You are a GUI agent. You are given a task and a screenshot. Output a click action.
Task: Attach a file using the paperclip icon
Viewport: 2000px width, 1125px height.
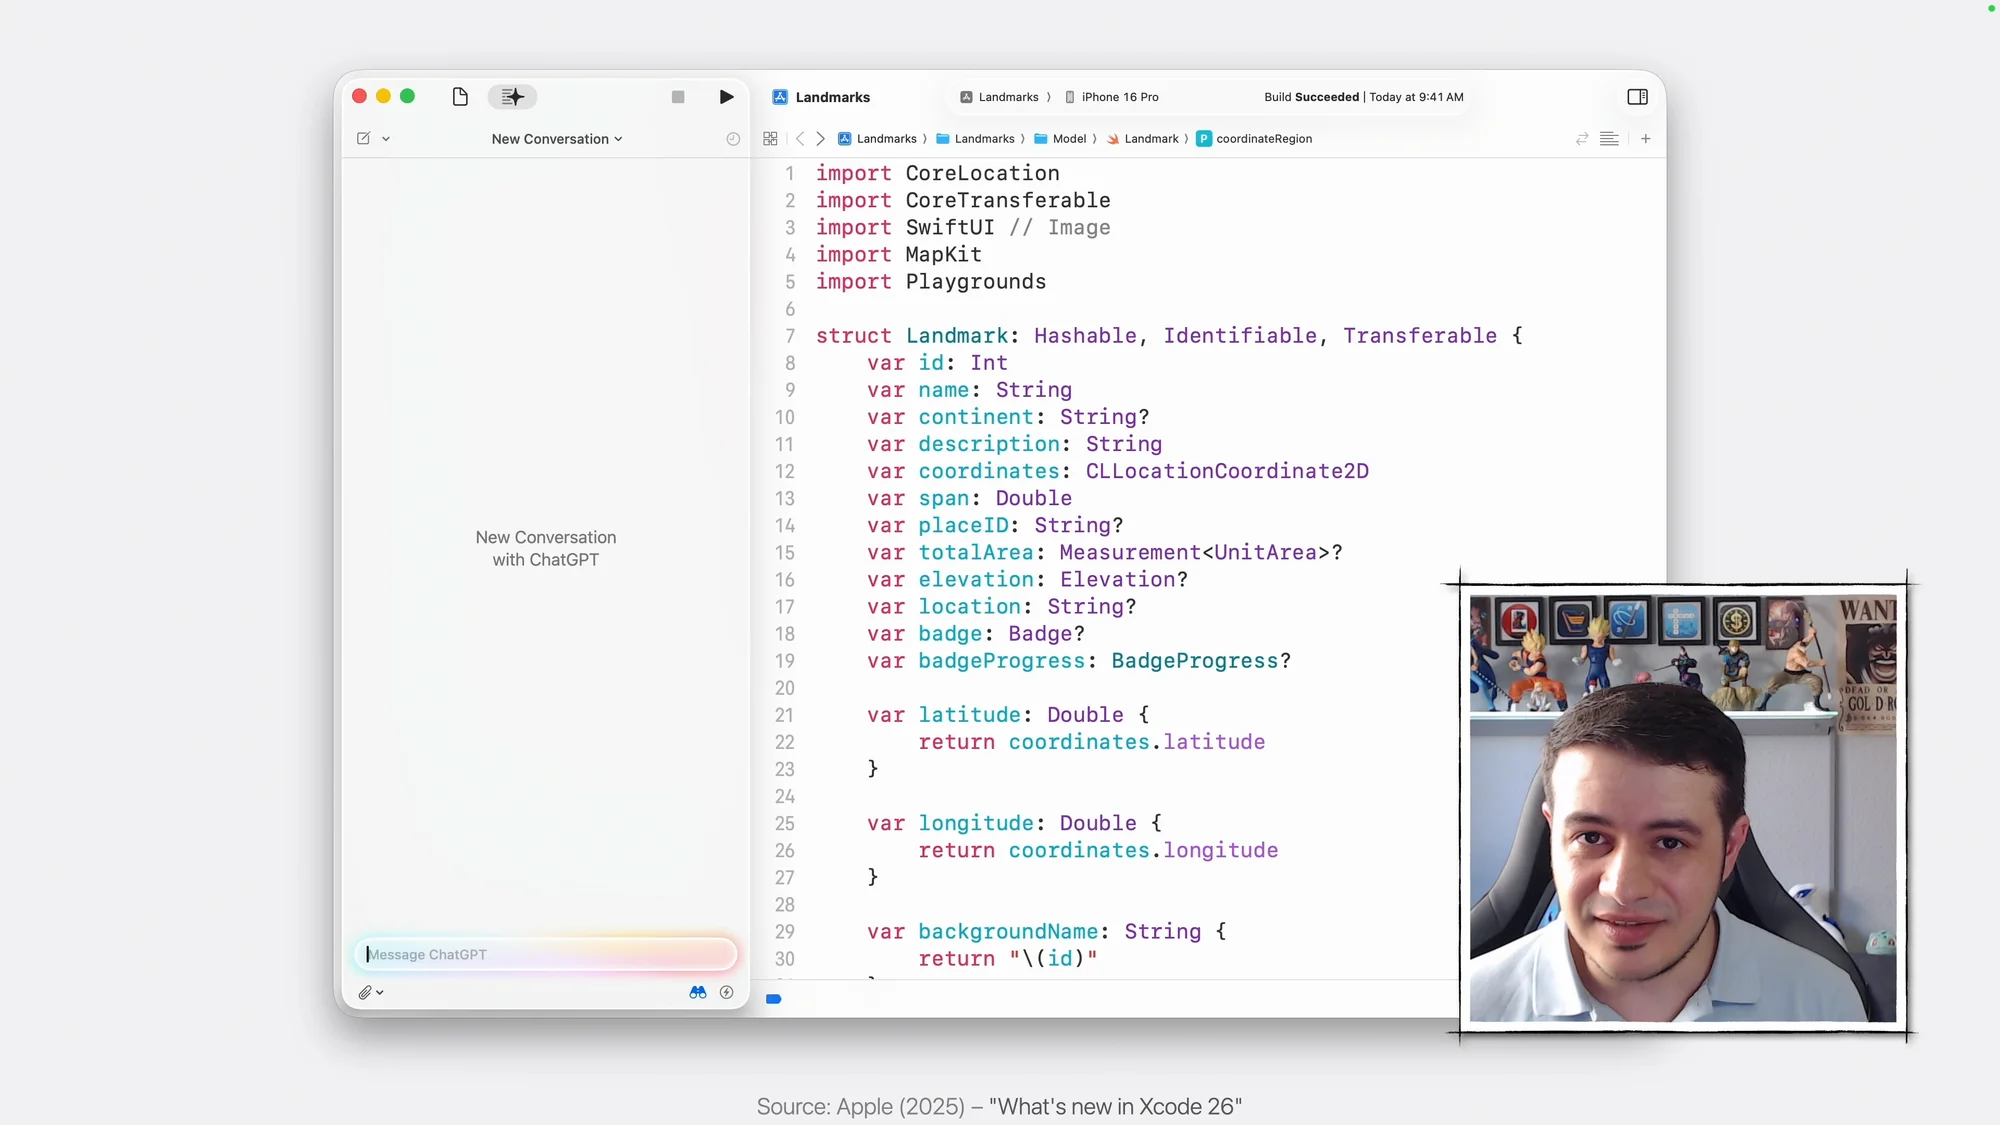364,992
